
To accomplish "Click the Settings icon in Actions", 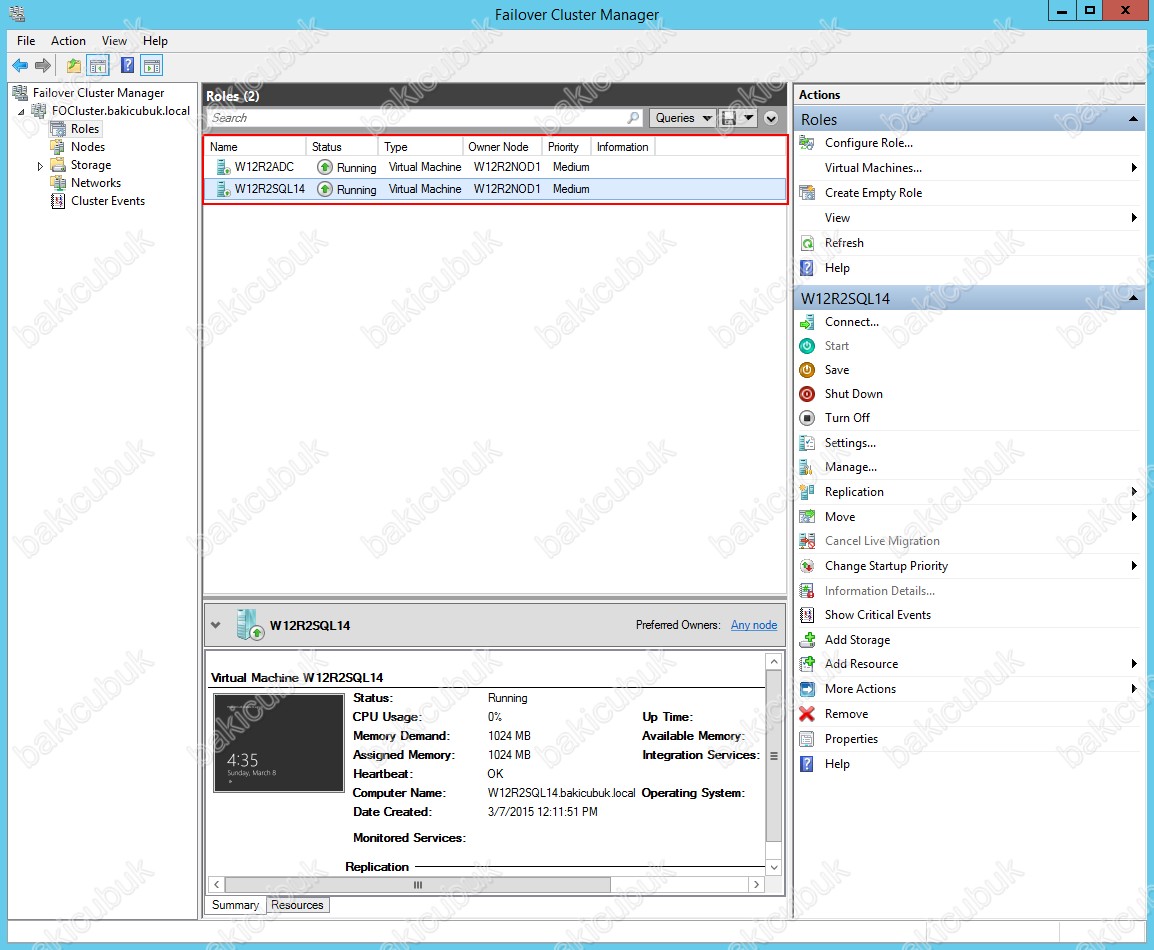I will point(807,443).
